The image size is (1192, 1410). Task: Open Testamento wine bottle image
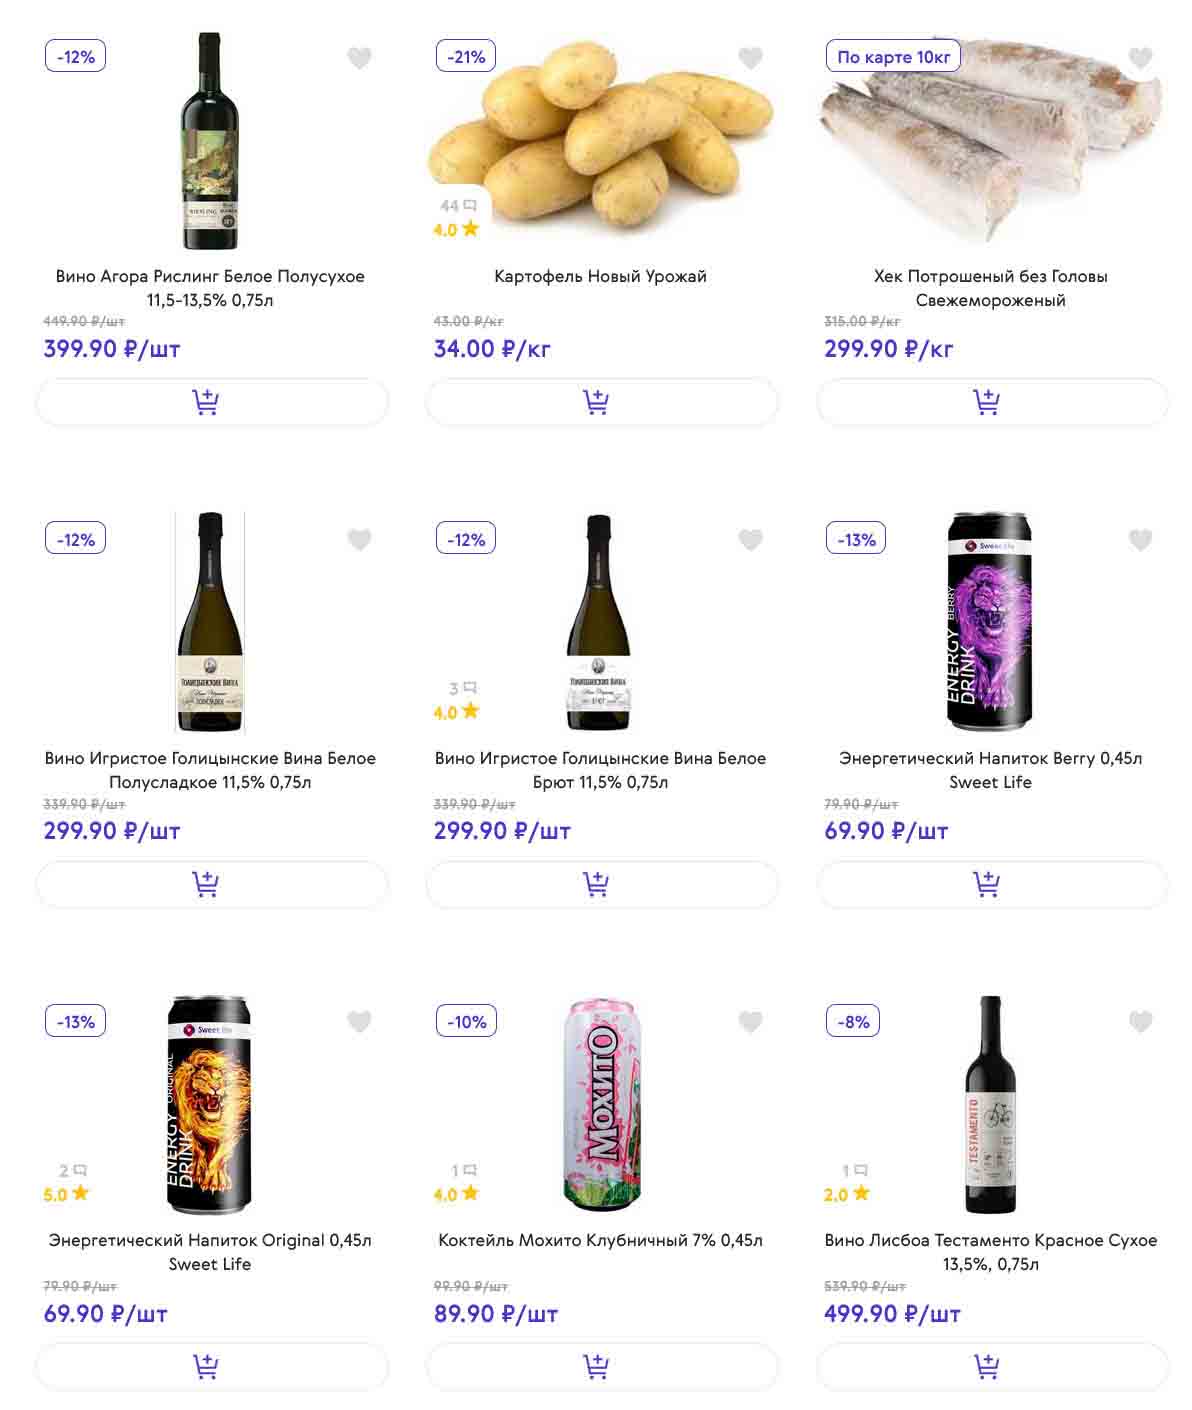(x=990, y=1103)
